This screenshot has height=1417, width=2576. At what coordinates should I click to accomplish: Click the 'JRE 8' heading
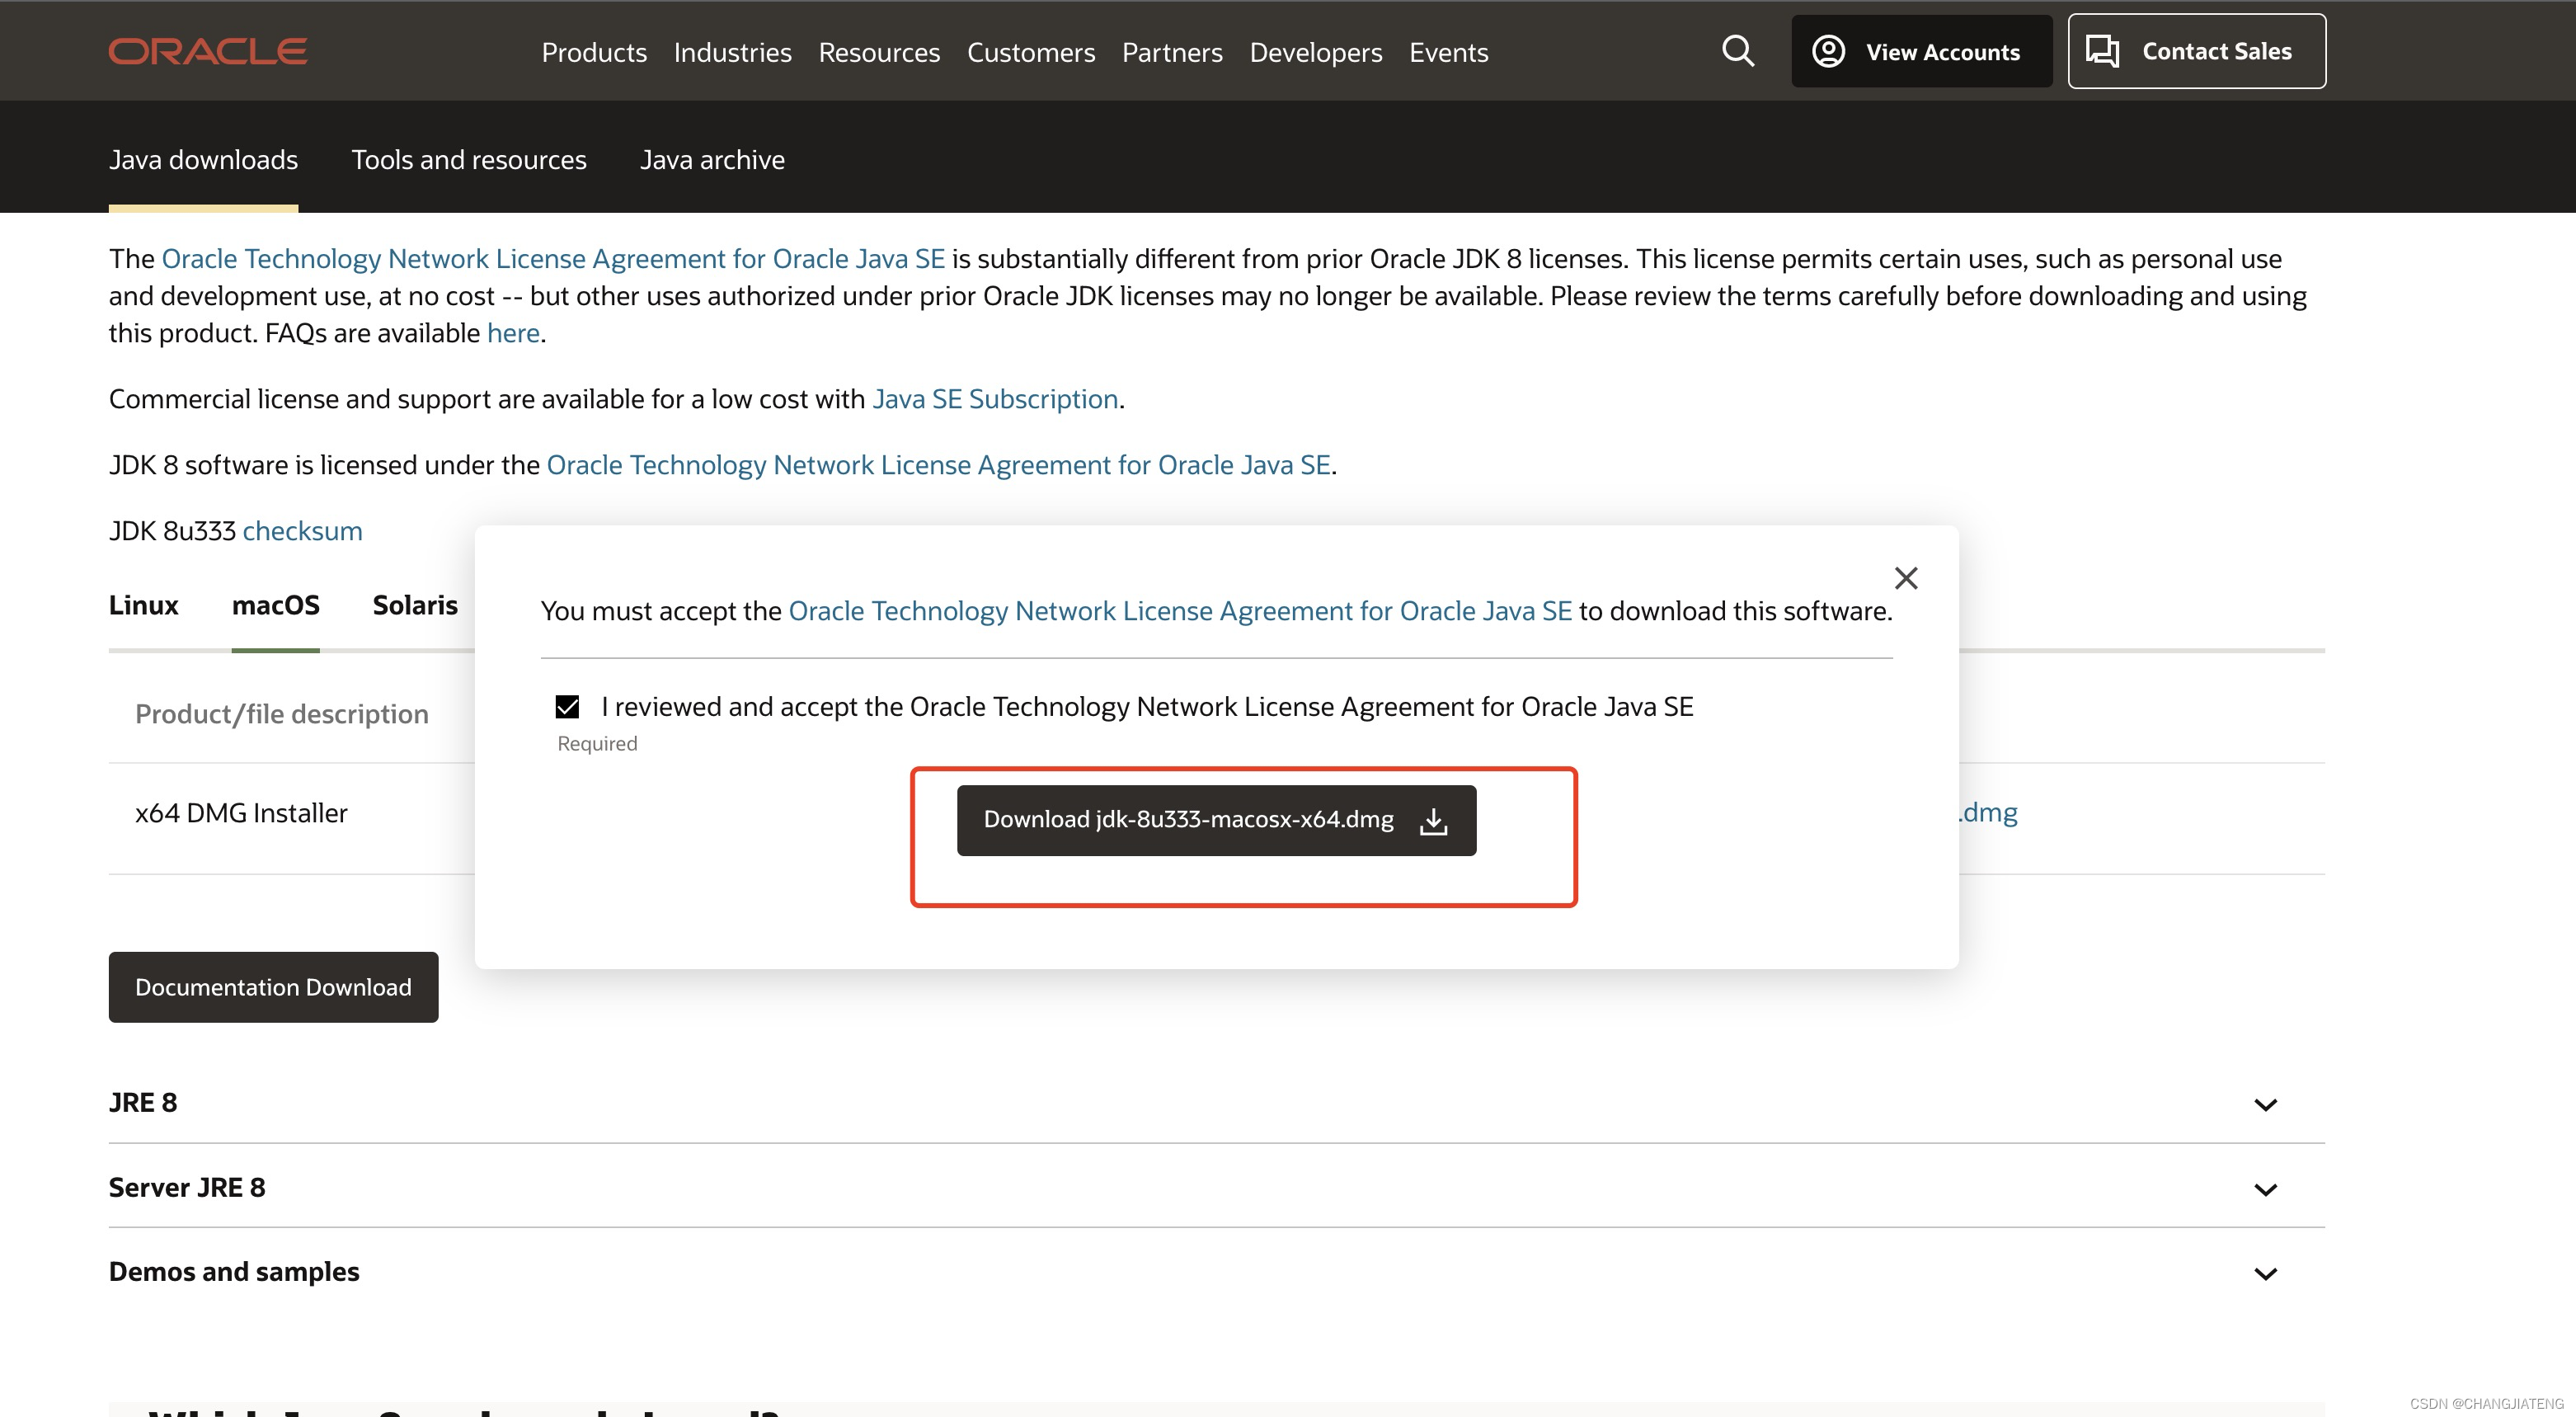coord(143,1102)
